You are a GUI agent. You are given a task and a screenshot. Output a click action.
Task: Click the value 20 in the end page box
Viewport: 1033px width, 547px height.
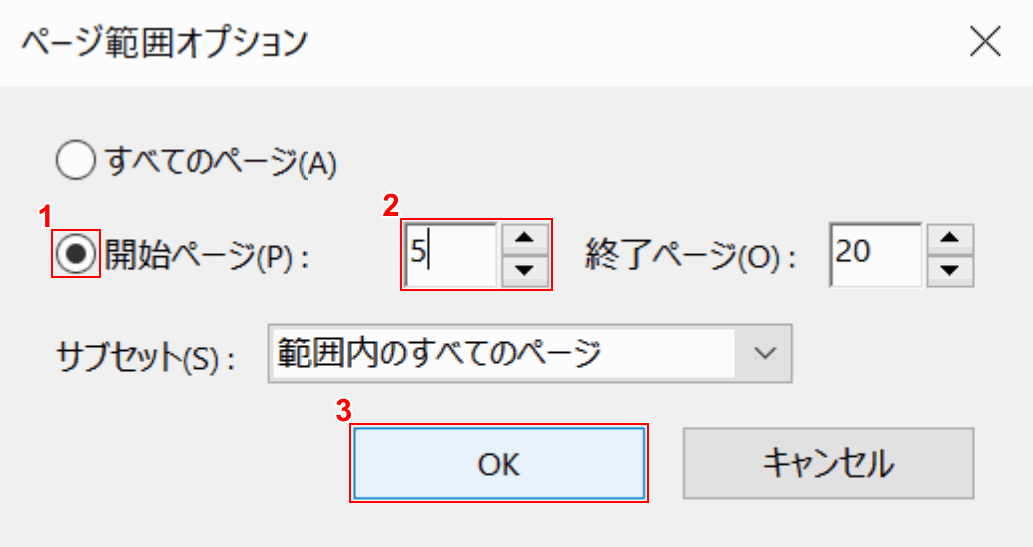(x=853, y=251)
